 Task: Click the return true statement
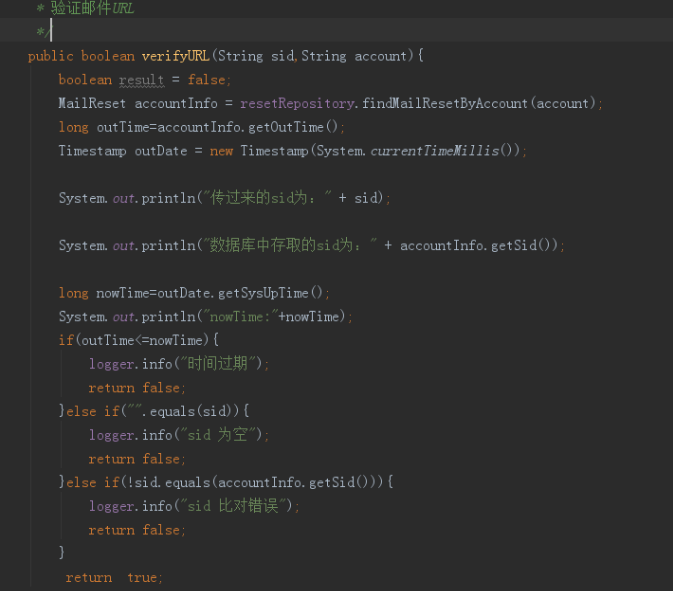[114, 578]
